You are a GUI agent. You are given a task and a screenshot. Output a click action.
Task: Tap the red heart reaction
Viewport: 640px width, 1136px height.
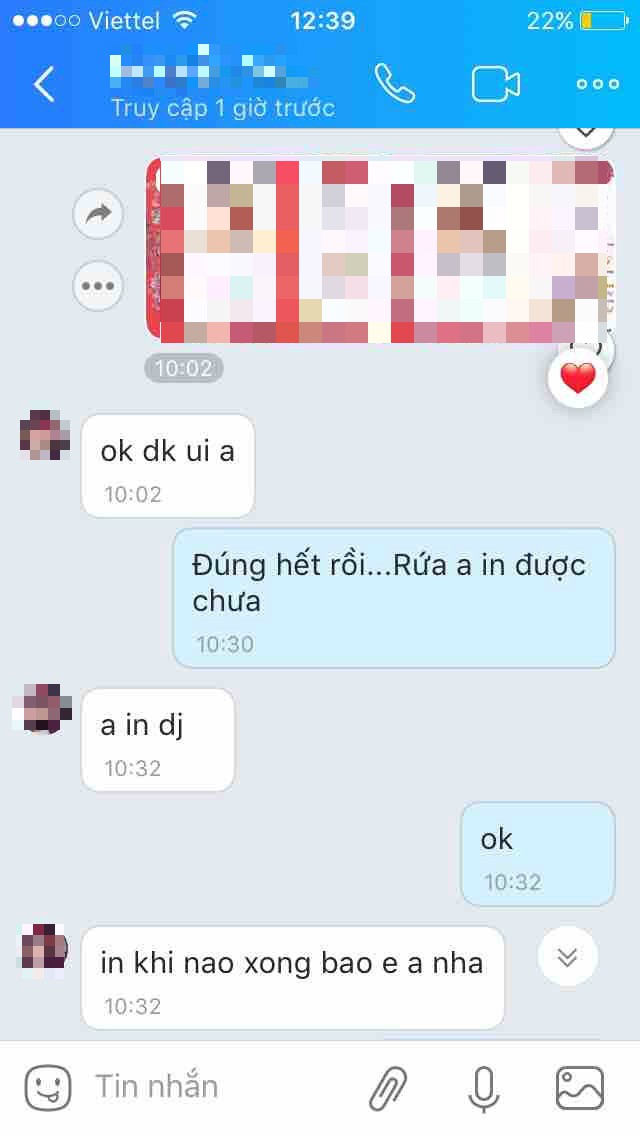(578, 378)
